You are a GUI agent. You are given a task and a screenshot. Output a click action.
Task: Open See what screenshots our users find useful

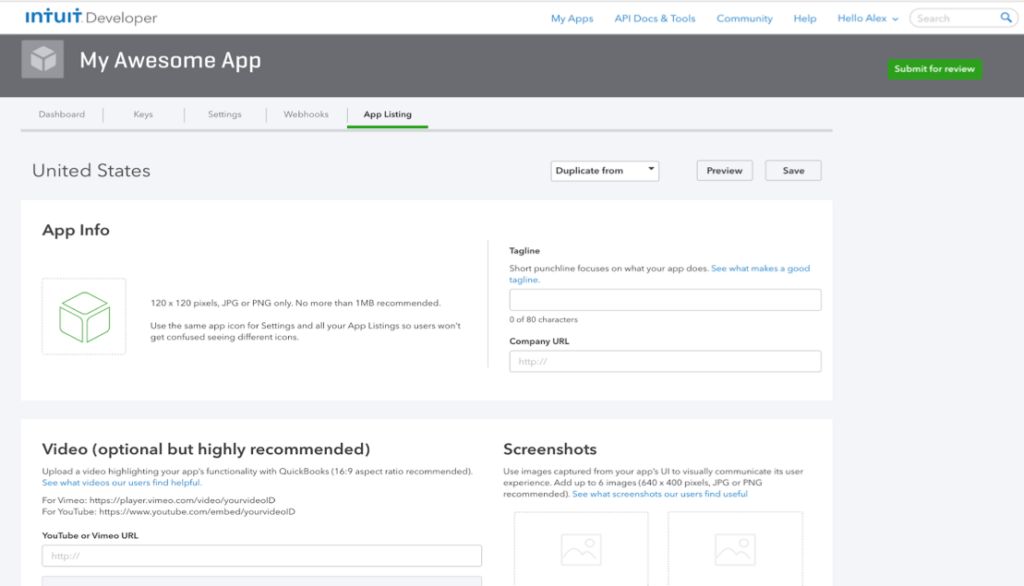coord(660,494)
